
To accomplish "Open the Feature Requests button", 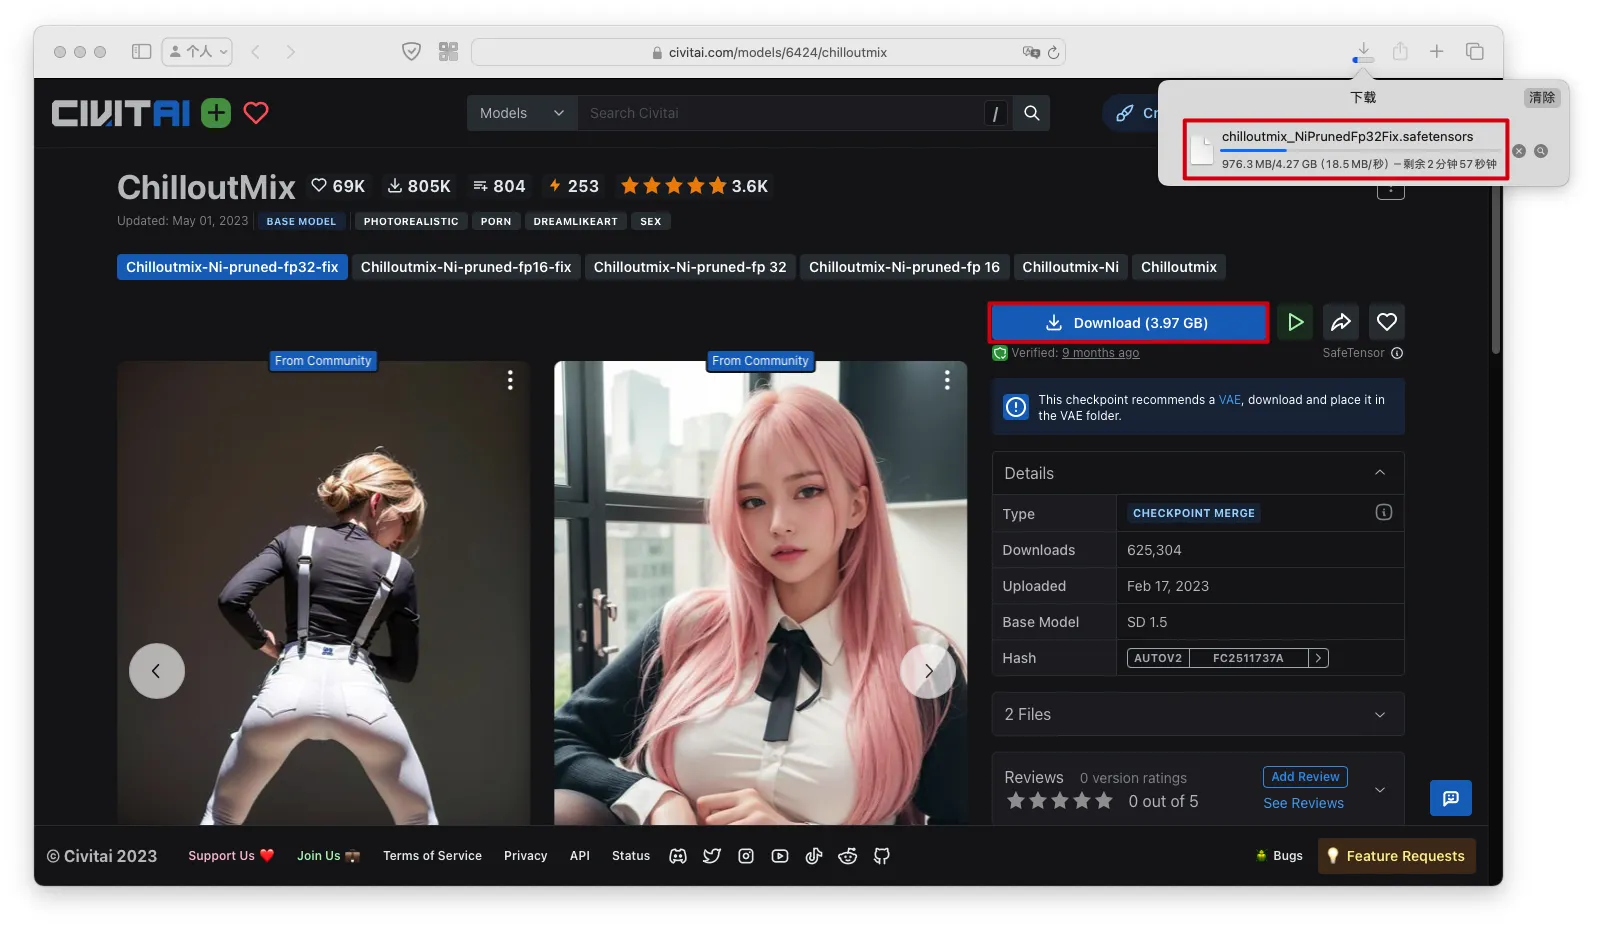I will 1396,856.
